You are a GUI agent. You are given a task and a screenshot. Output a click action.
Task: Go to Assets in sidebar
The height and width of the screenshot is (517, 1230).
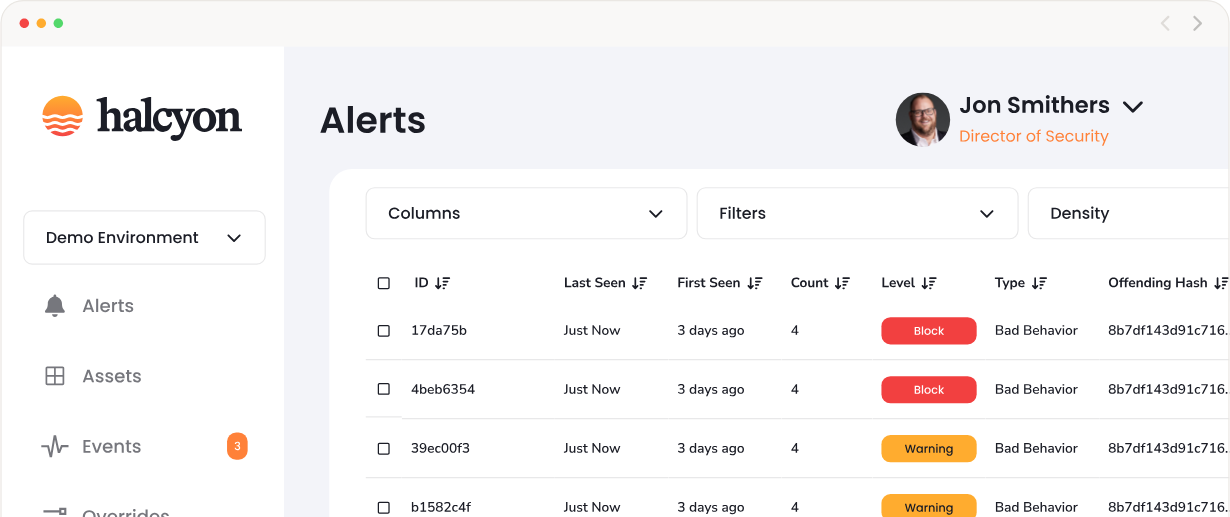click(111, 376)
